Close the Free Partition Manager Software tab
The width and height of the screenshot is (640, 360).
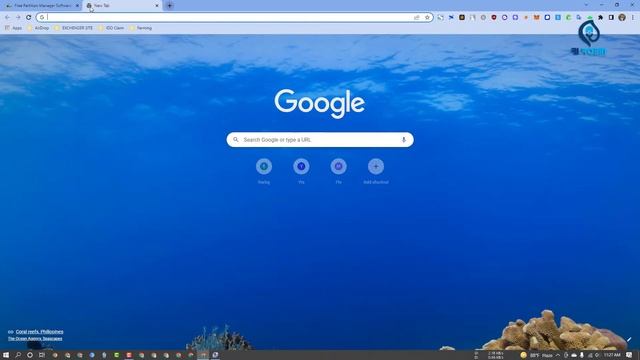(x=77, y=6)
